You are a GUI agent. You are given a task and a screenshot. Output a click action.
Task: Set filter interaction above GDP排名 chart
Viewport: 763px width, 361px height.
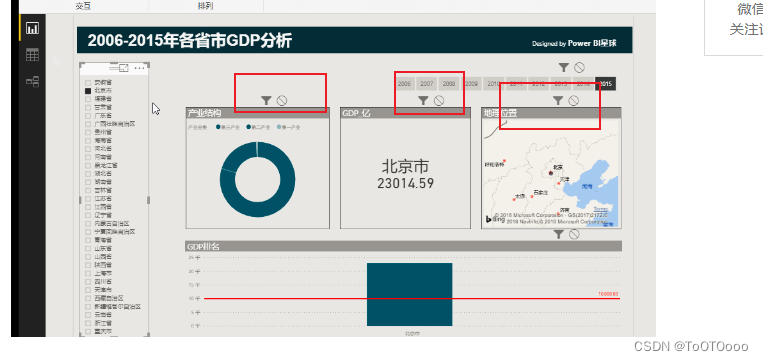click(x=559, y=235)
